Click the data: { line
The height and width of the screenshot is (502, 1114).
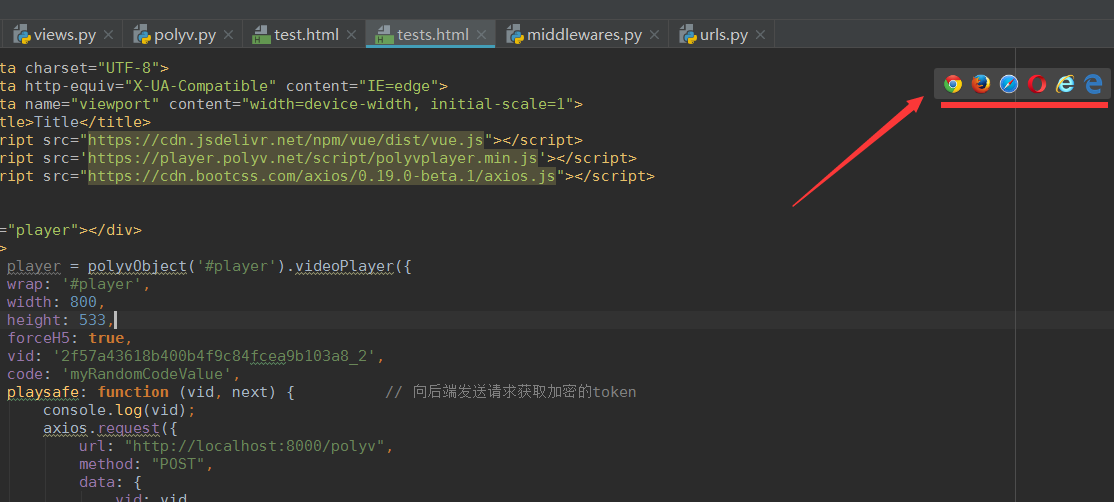point(110,483)
